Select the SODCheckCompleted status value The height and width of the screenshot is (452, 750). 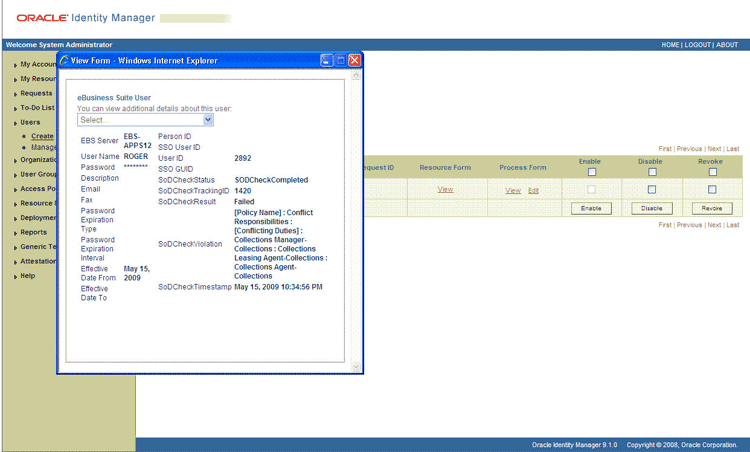click(271, 180)
